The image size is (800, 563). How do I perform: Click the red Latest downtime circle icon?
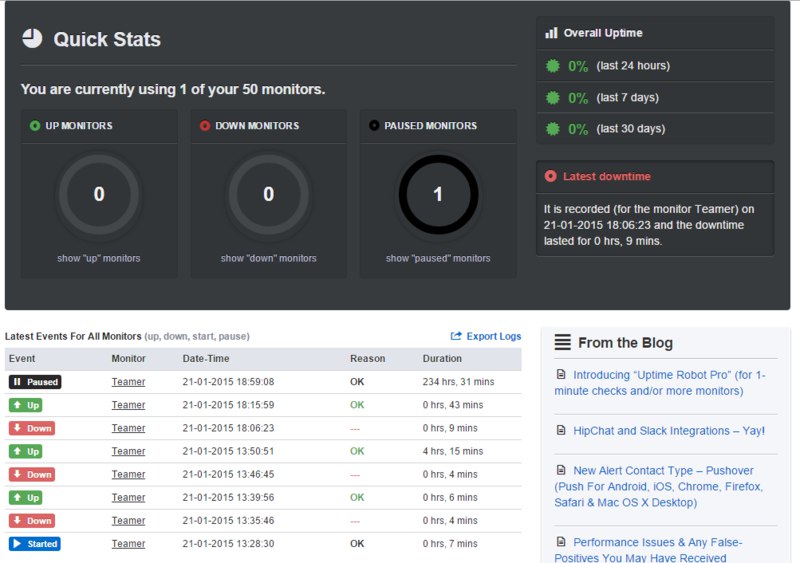tap(551, 177)
